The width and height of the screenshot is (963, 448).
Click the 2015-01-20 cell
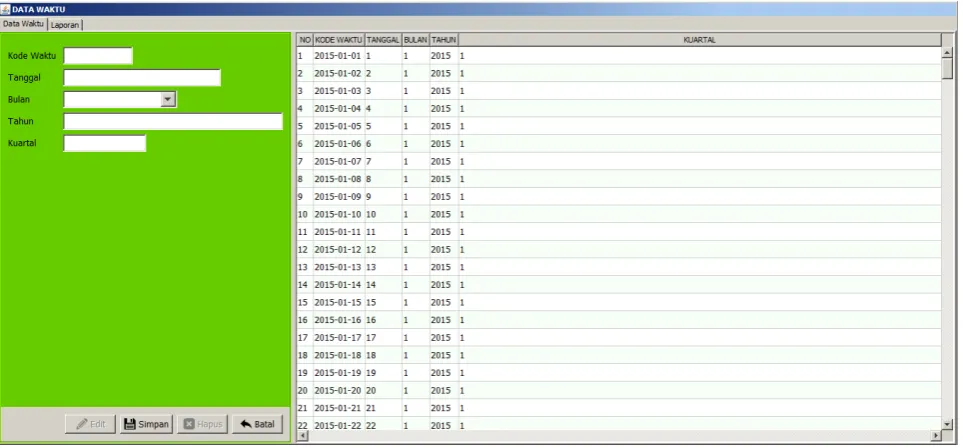pos(338,390)
